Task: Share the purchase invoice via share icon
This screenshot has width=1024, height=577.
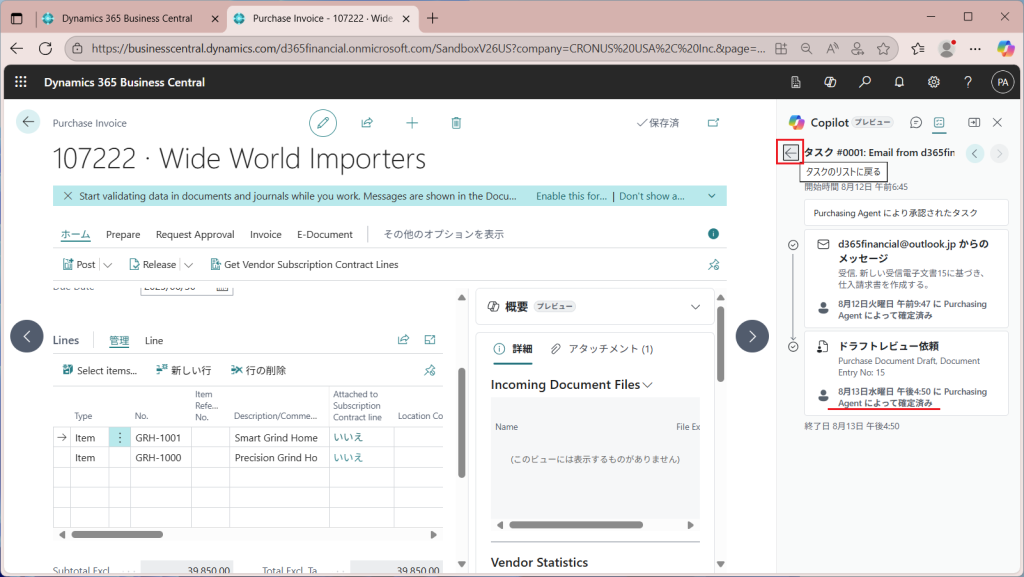Action: [367, 123]
